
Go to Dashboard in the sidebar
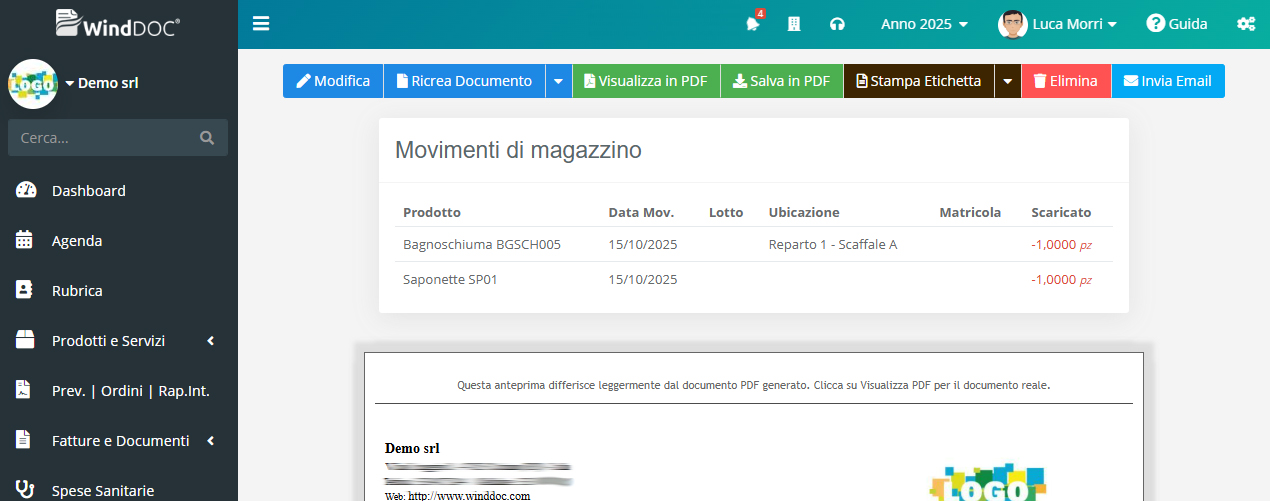[88, 191]
